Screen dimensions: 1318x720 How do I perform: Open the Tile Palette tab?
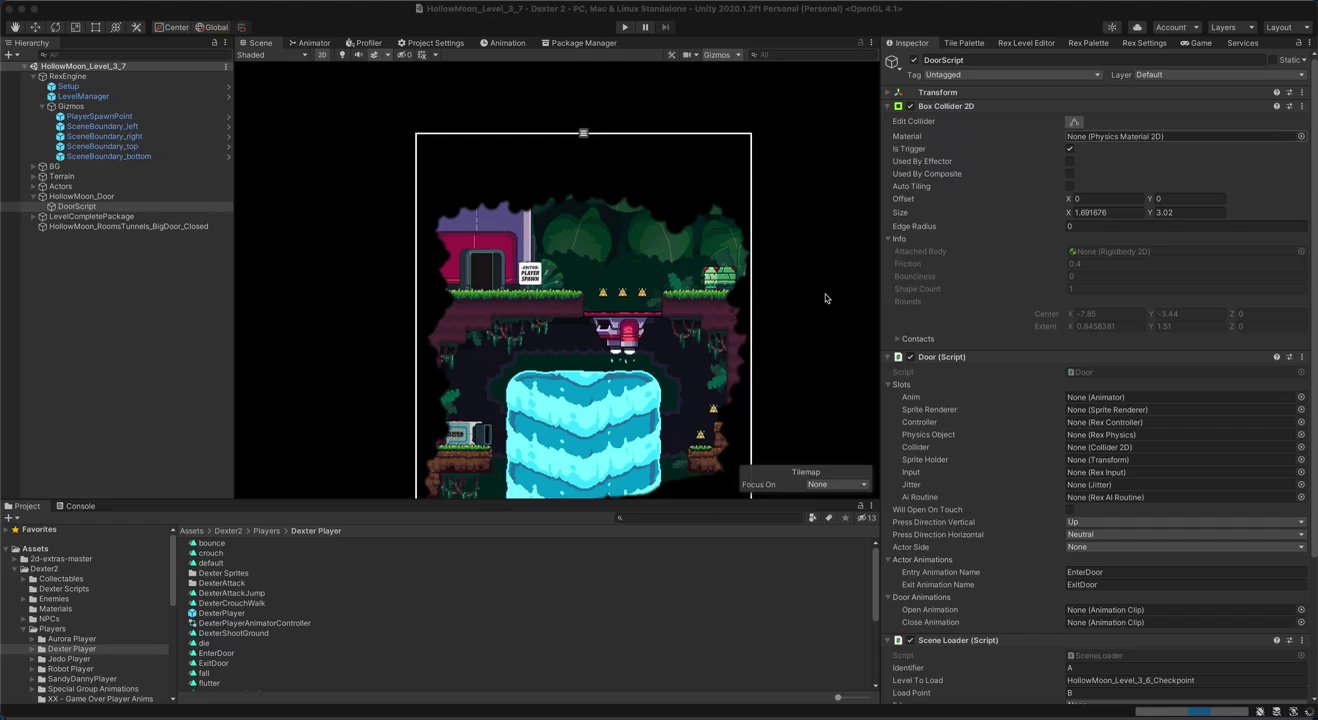[963, 43]
